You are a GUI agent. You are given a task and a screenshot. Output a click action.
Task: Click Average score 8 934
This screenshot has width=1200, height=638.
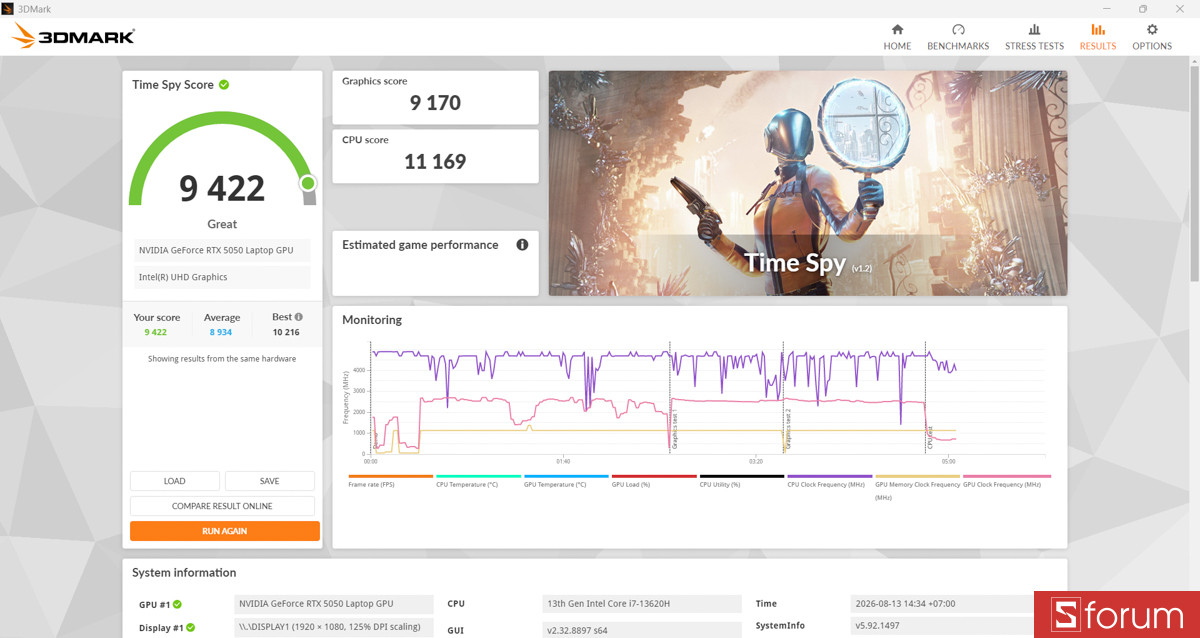221,332
